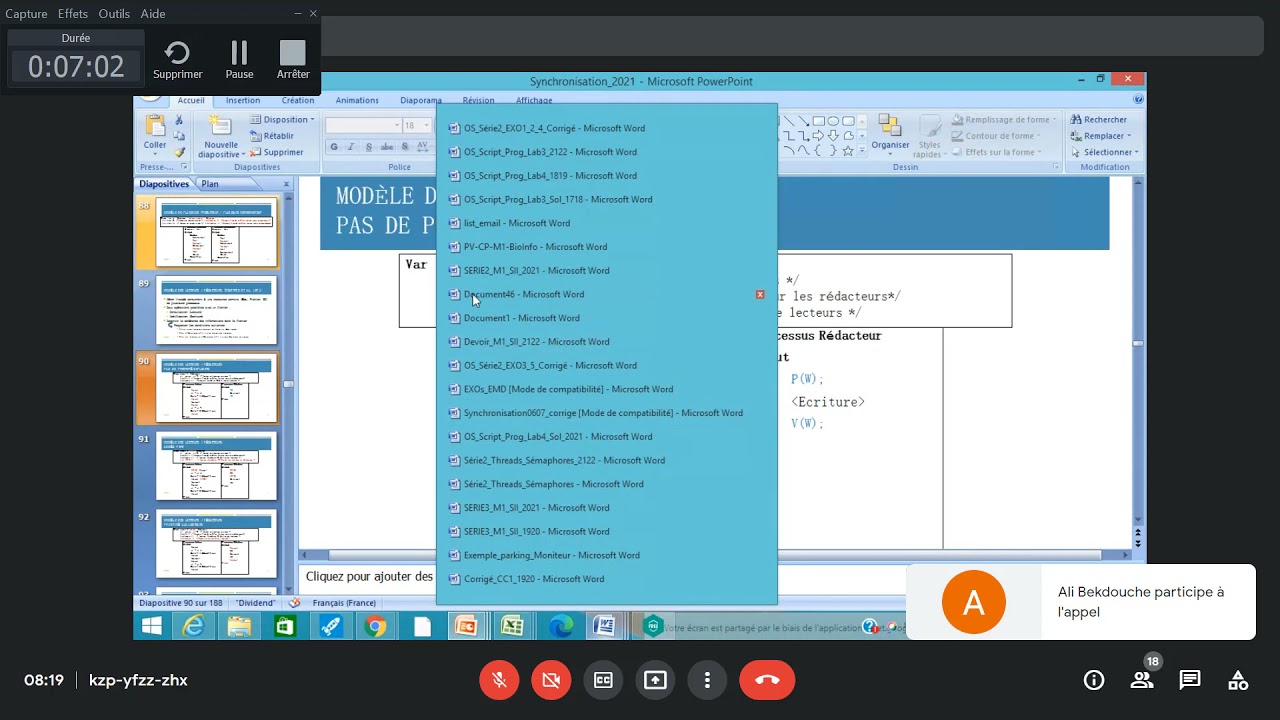Select Document46 in the window list
Viewport: 1280px width, 720px height.
[x=607, y=294]
